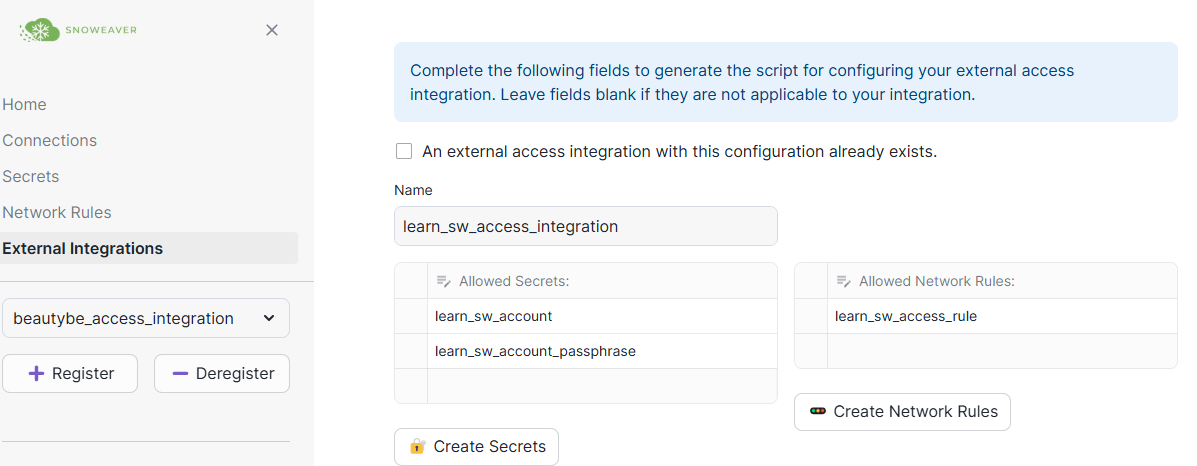The height and width of the screenshot is (466, 1197).
Task: Open the beautybe_access_integration dropdown
Action: [x=146, y=318]
